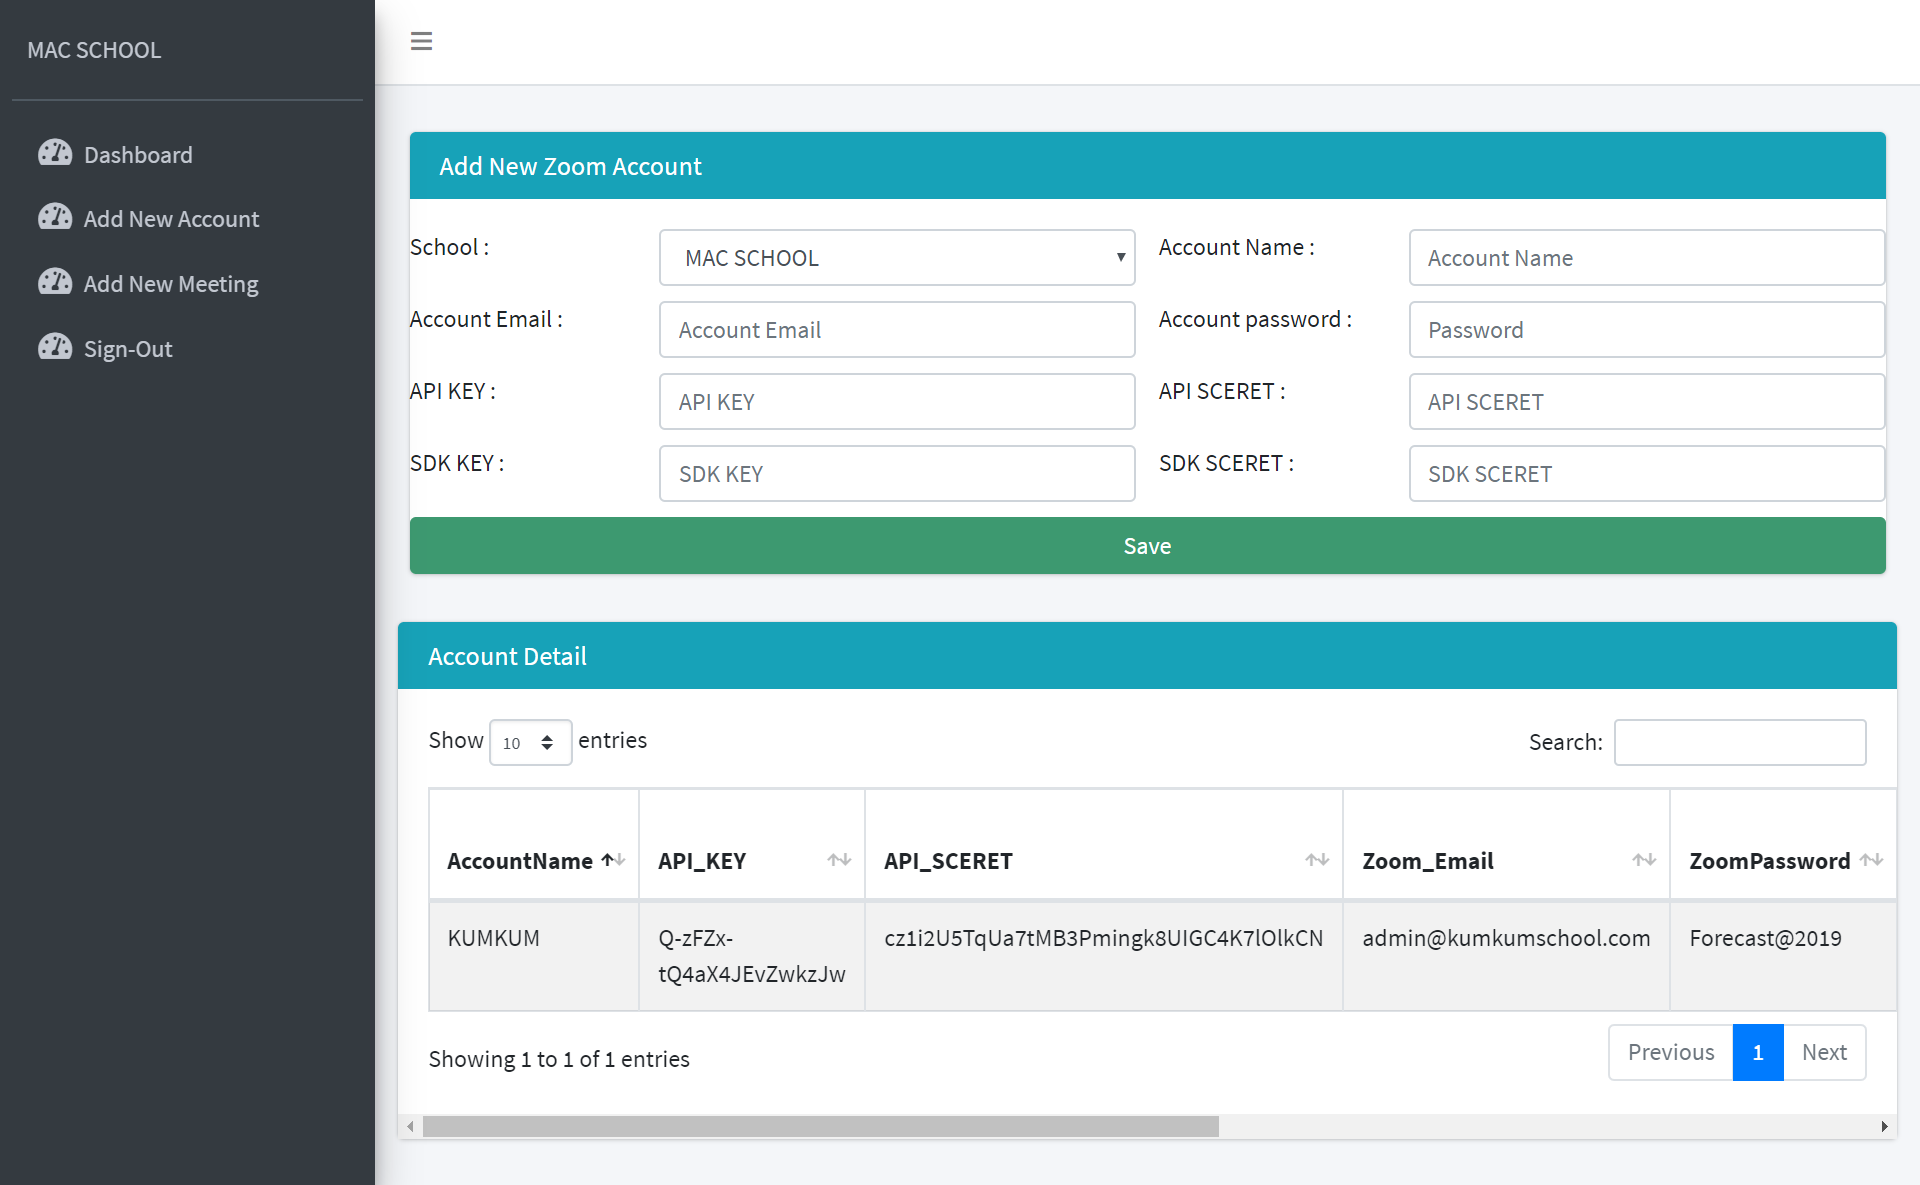Click the Next pagination button

(x=1823, y=1052)
